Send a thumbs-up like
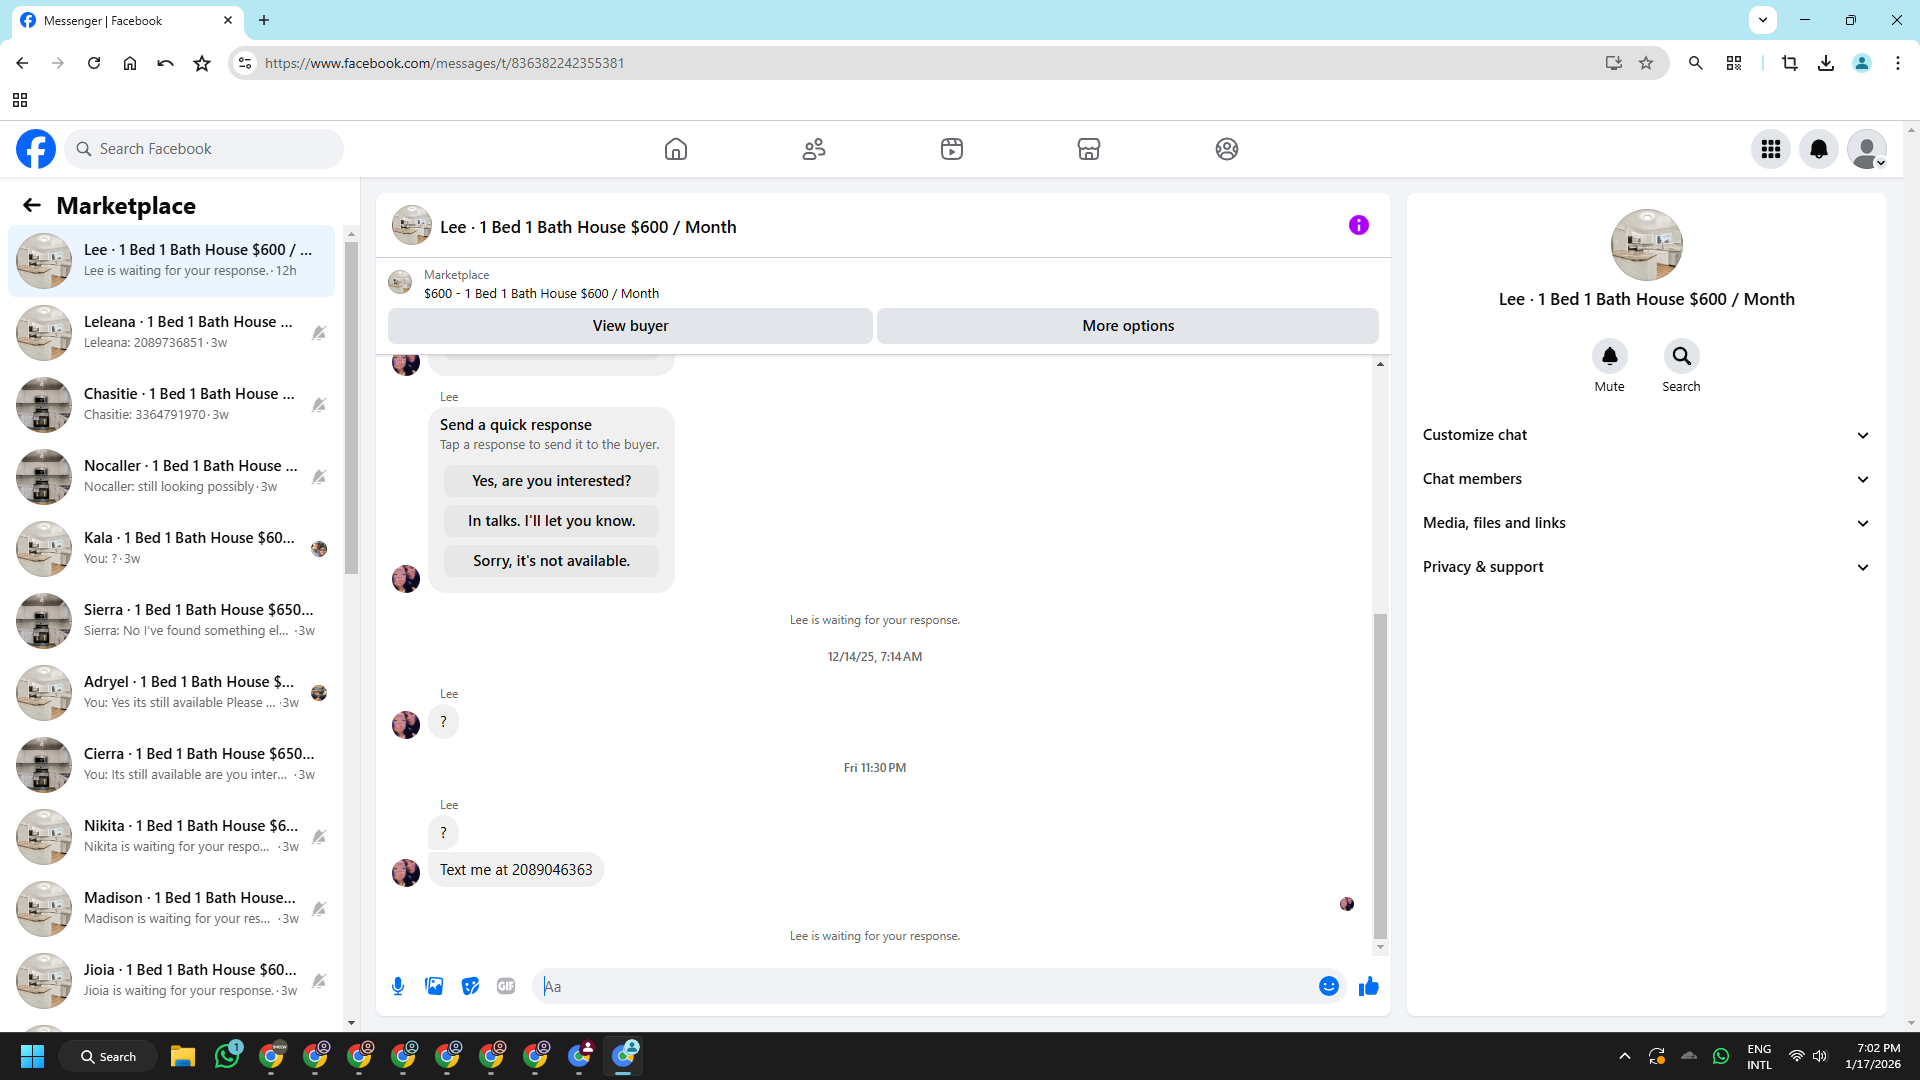Image resolution: width=1920 pixels, height=1080 pixels. coord(1368,986)
